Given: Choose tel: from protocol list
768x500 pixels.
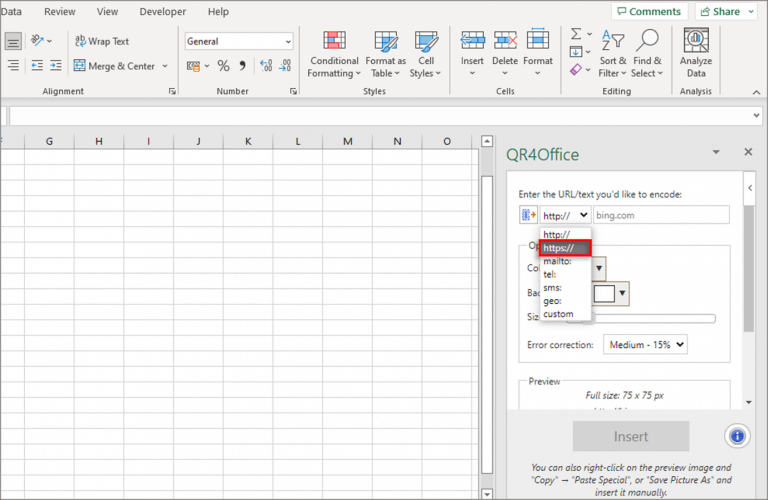Looking at the screenshot, I should click(565, 274).
